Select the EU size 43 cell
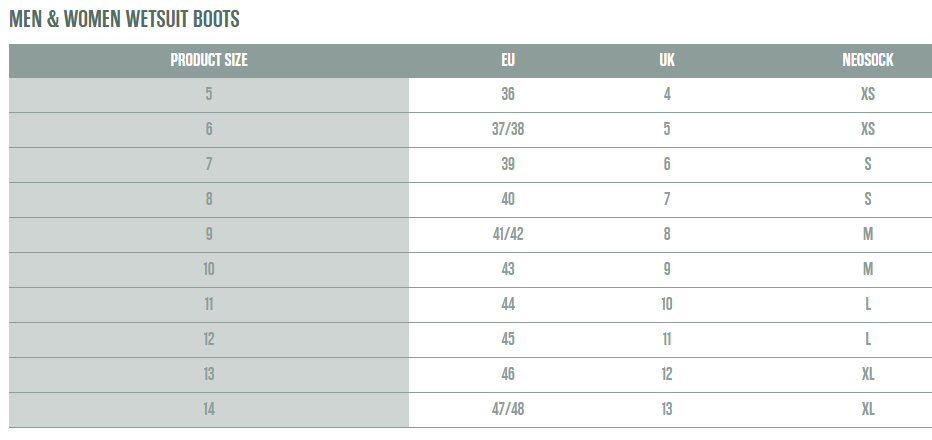Image resolution: width=932 pixels, height=440 pixels. (x=508, y=270)
